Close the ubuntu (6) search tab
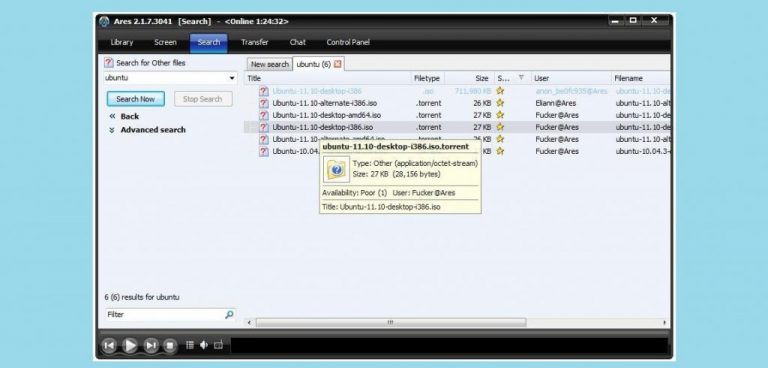Viewport: 768px width, 368px height. point(338,64)
